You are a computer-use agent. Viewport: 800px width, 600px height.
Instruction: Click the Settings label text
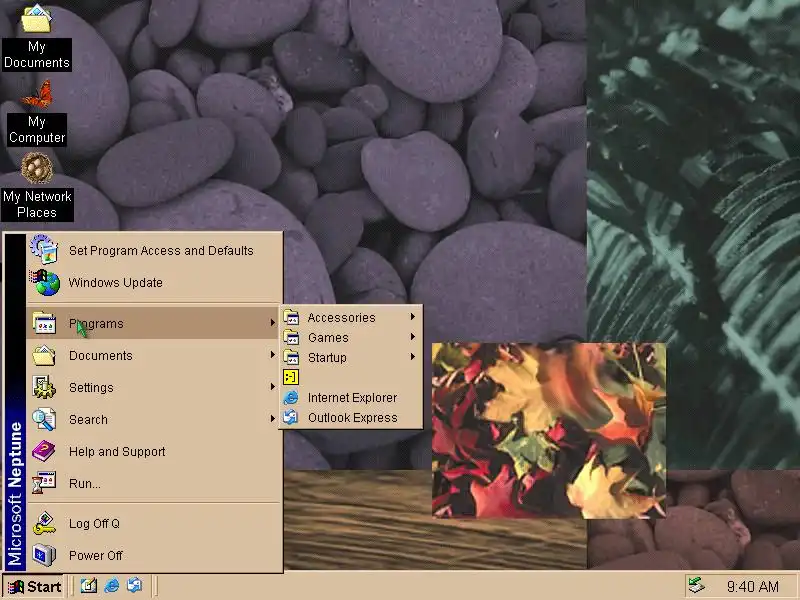coord(91,388)
